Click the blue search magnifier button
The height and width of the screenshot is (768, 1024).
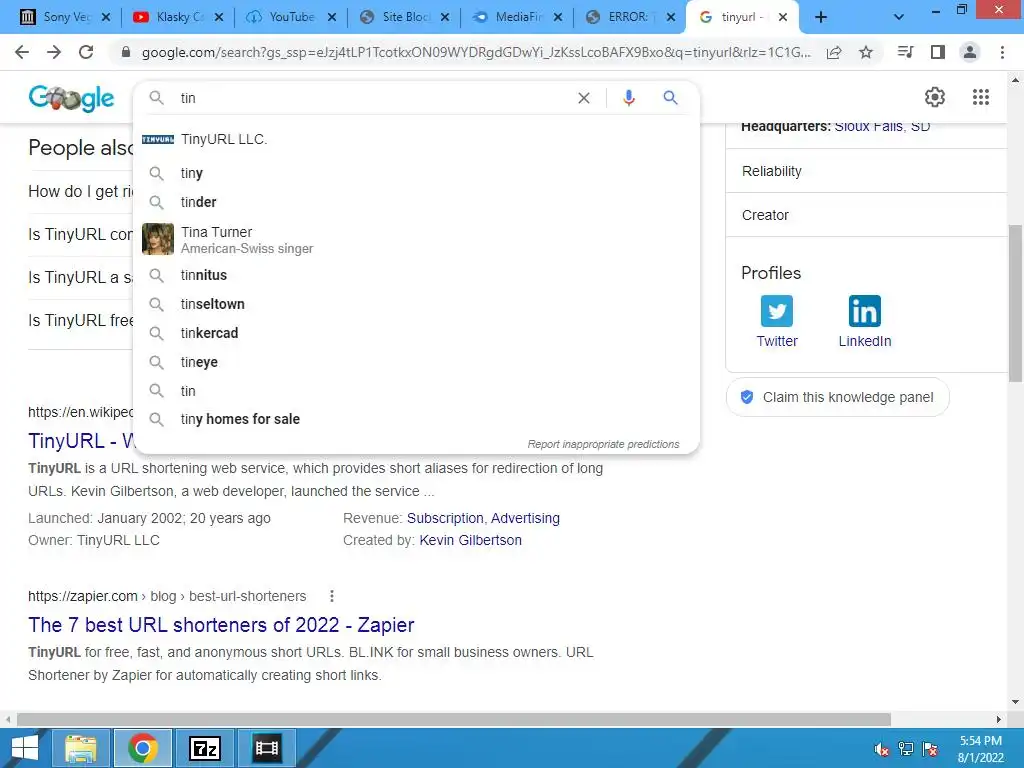click(670, 98)
